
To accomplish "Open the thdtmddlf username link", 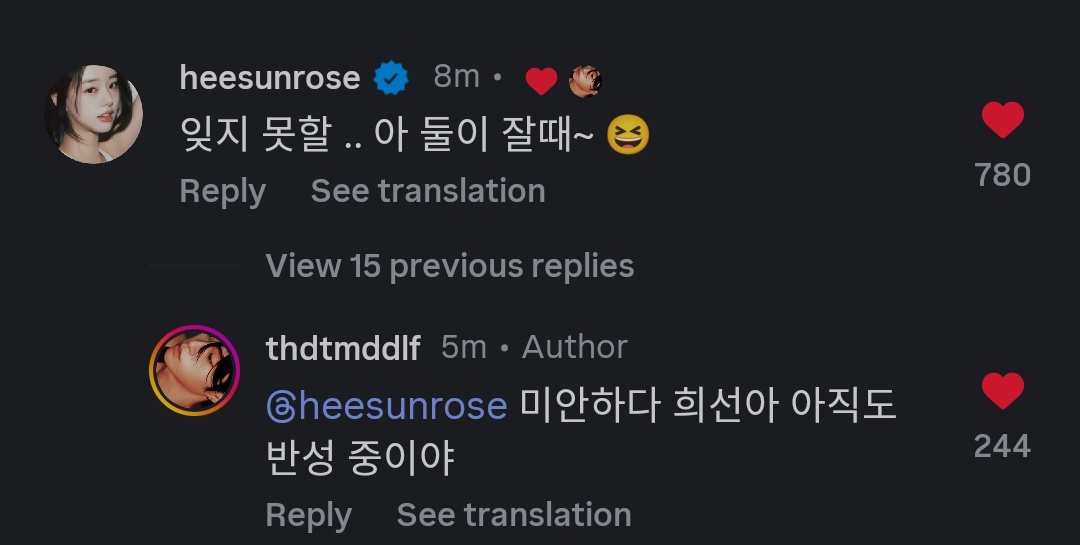I will [343, 348].
